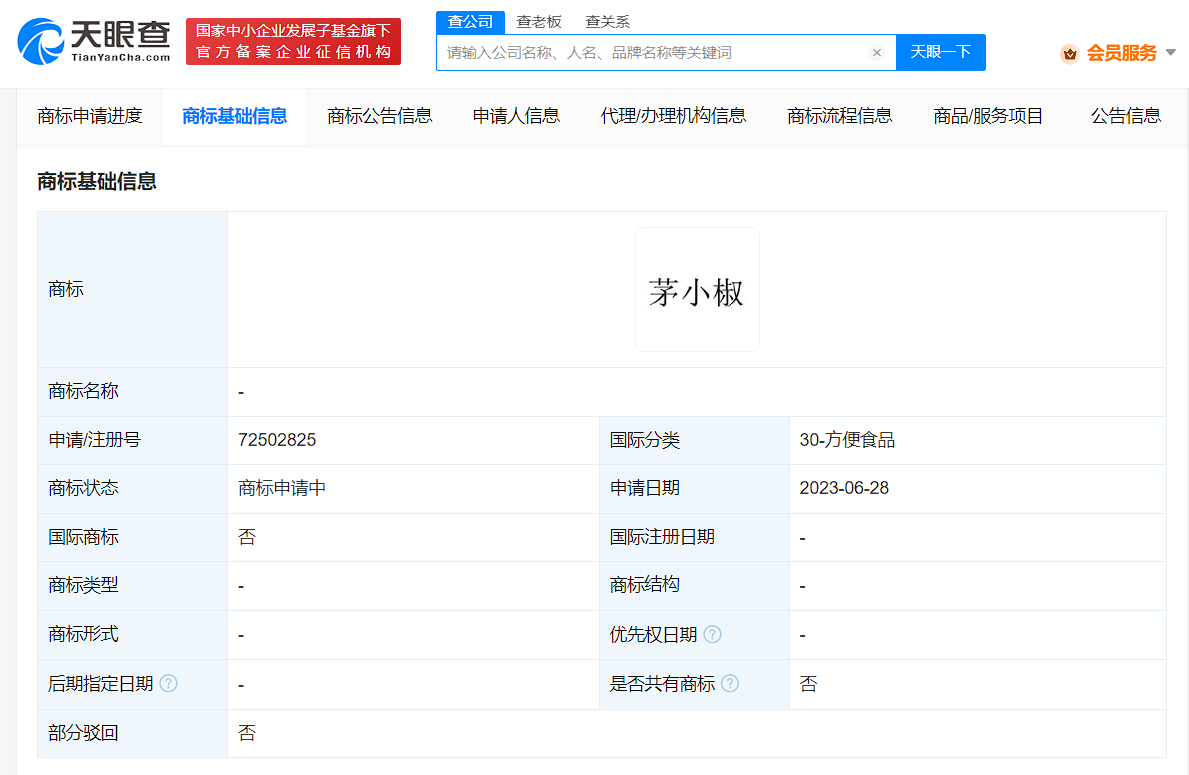Viewport: 1189px width, 775px height.
Task: Click the red 官方备案企业征信机构 banner
Action: coord(293,42)
